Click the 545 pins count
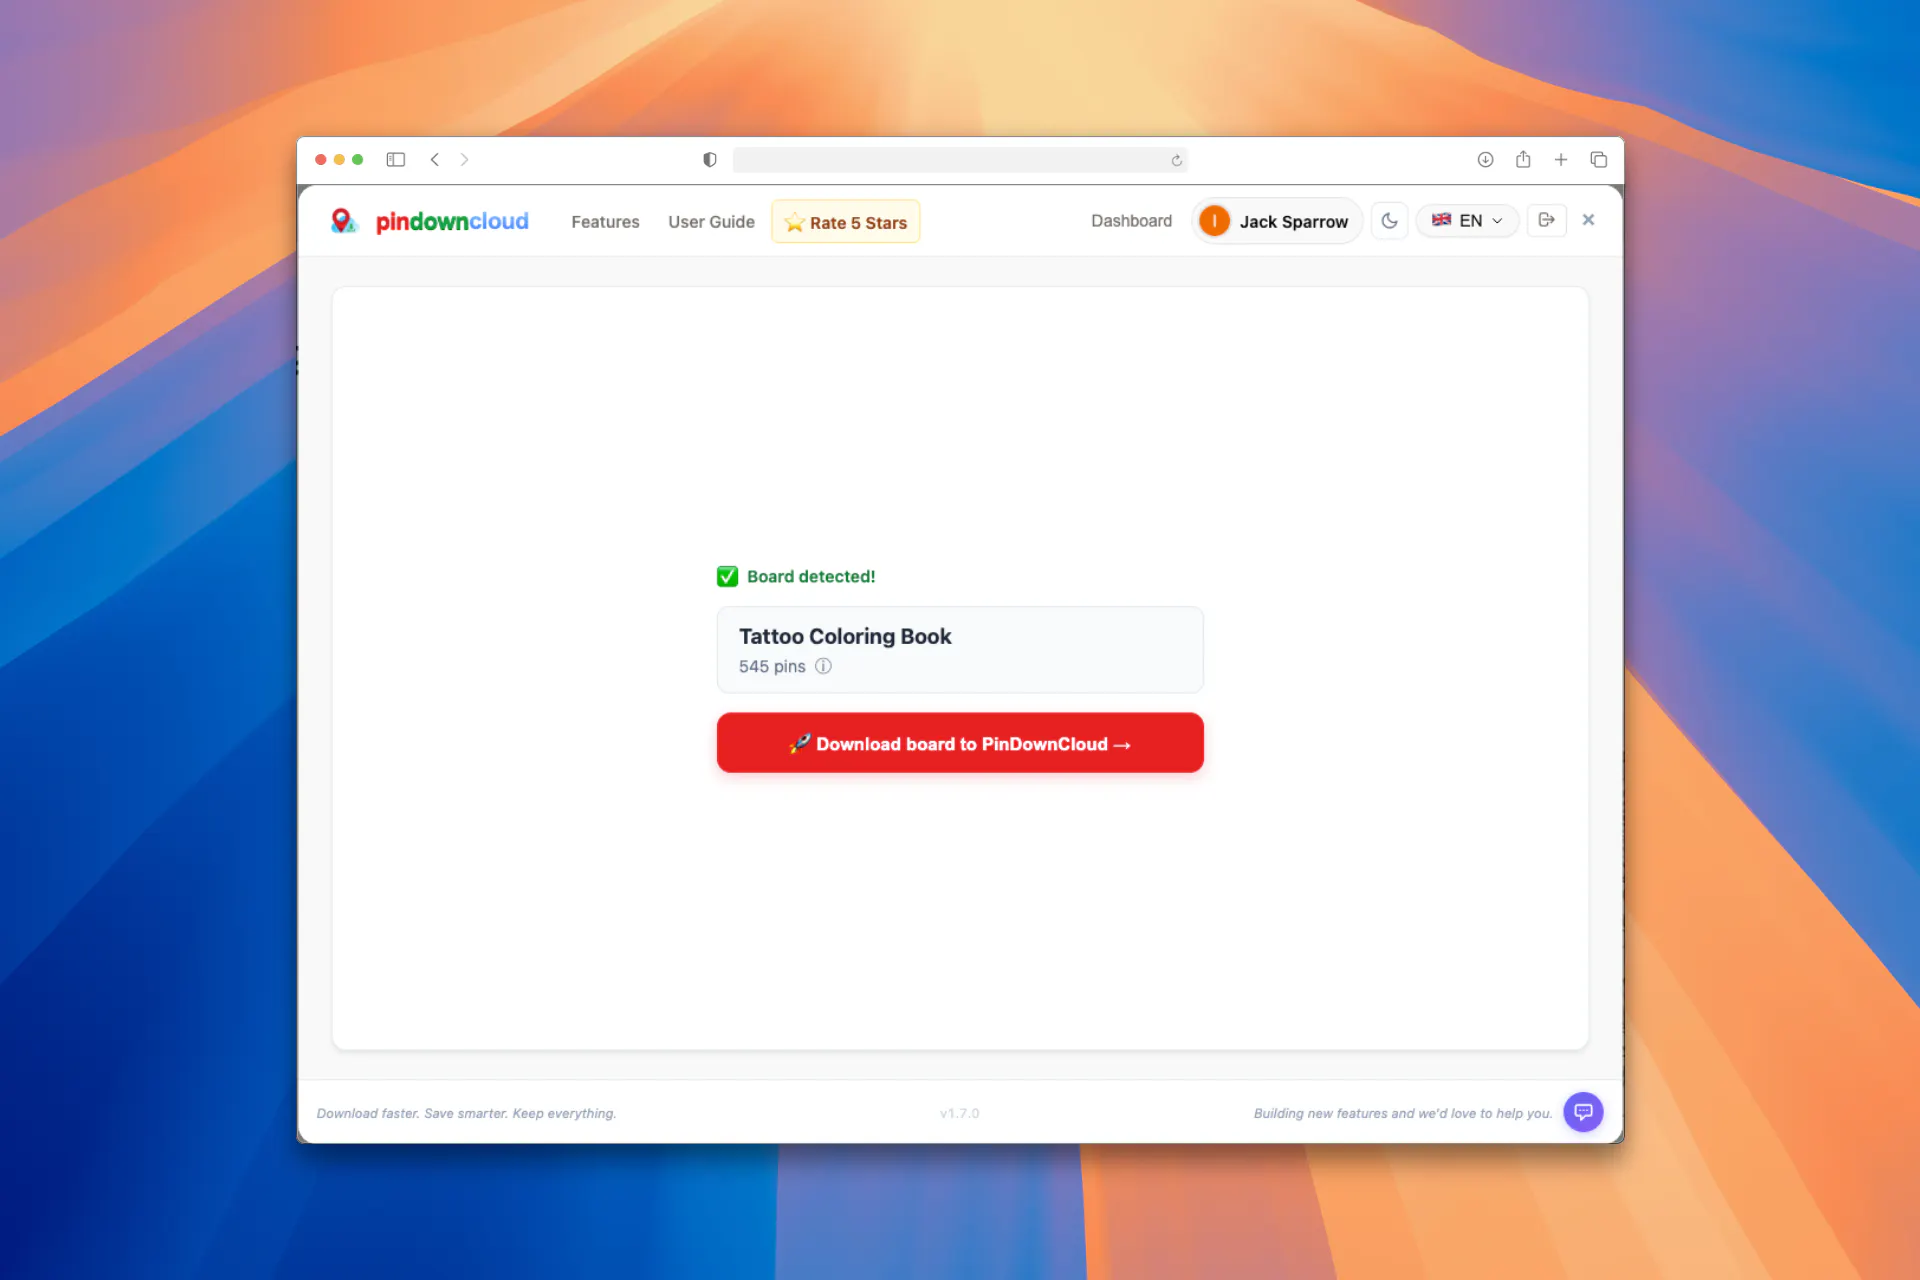This screenshot has height=1280, width=1920. click(x=772, y=667)
